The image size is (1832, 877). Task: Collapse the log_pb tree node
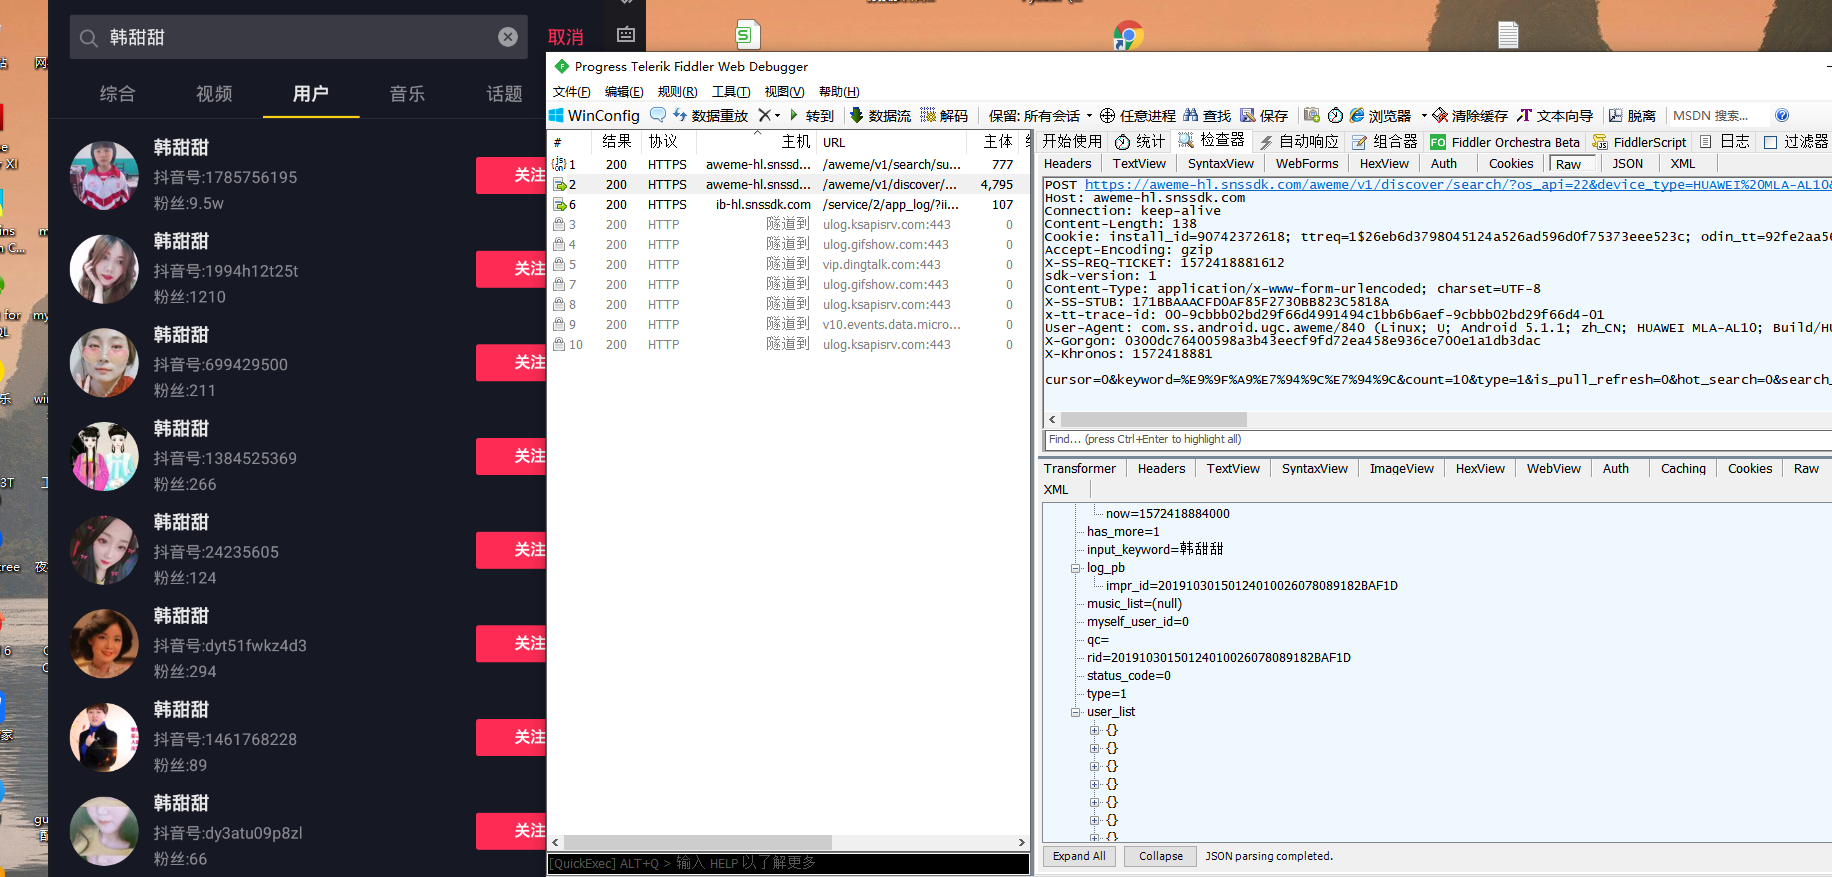(x=1076, y=568)
